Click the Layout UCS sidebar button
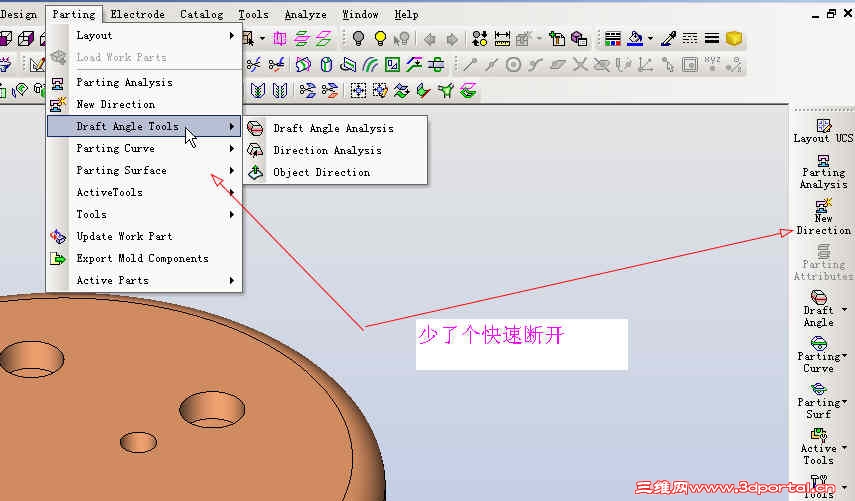 pos(823,131)
